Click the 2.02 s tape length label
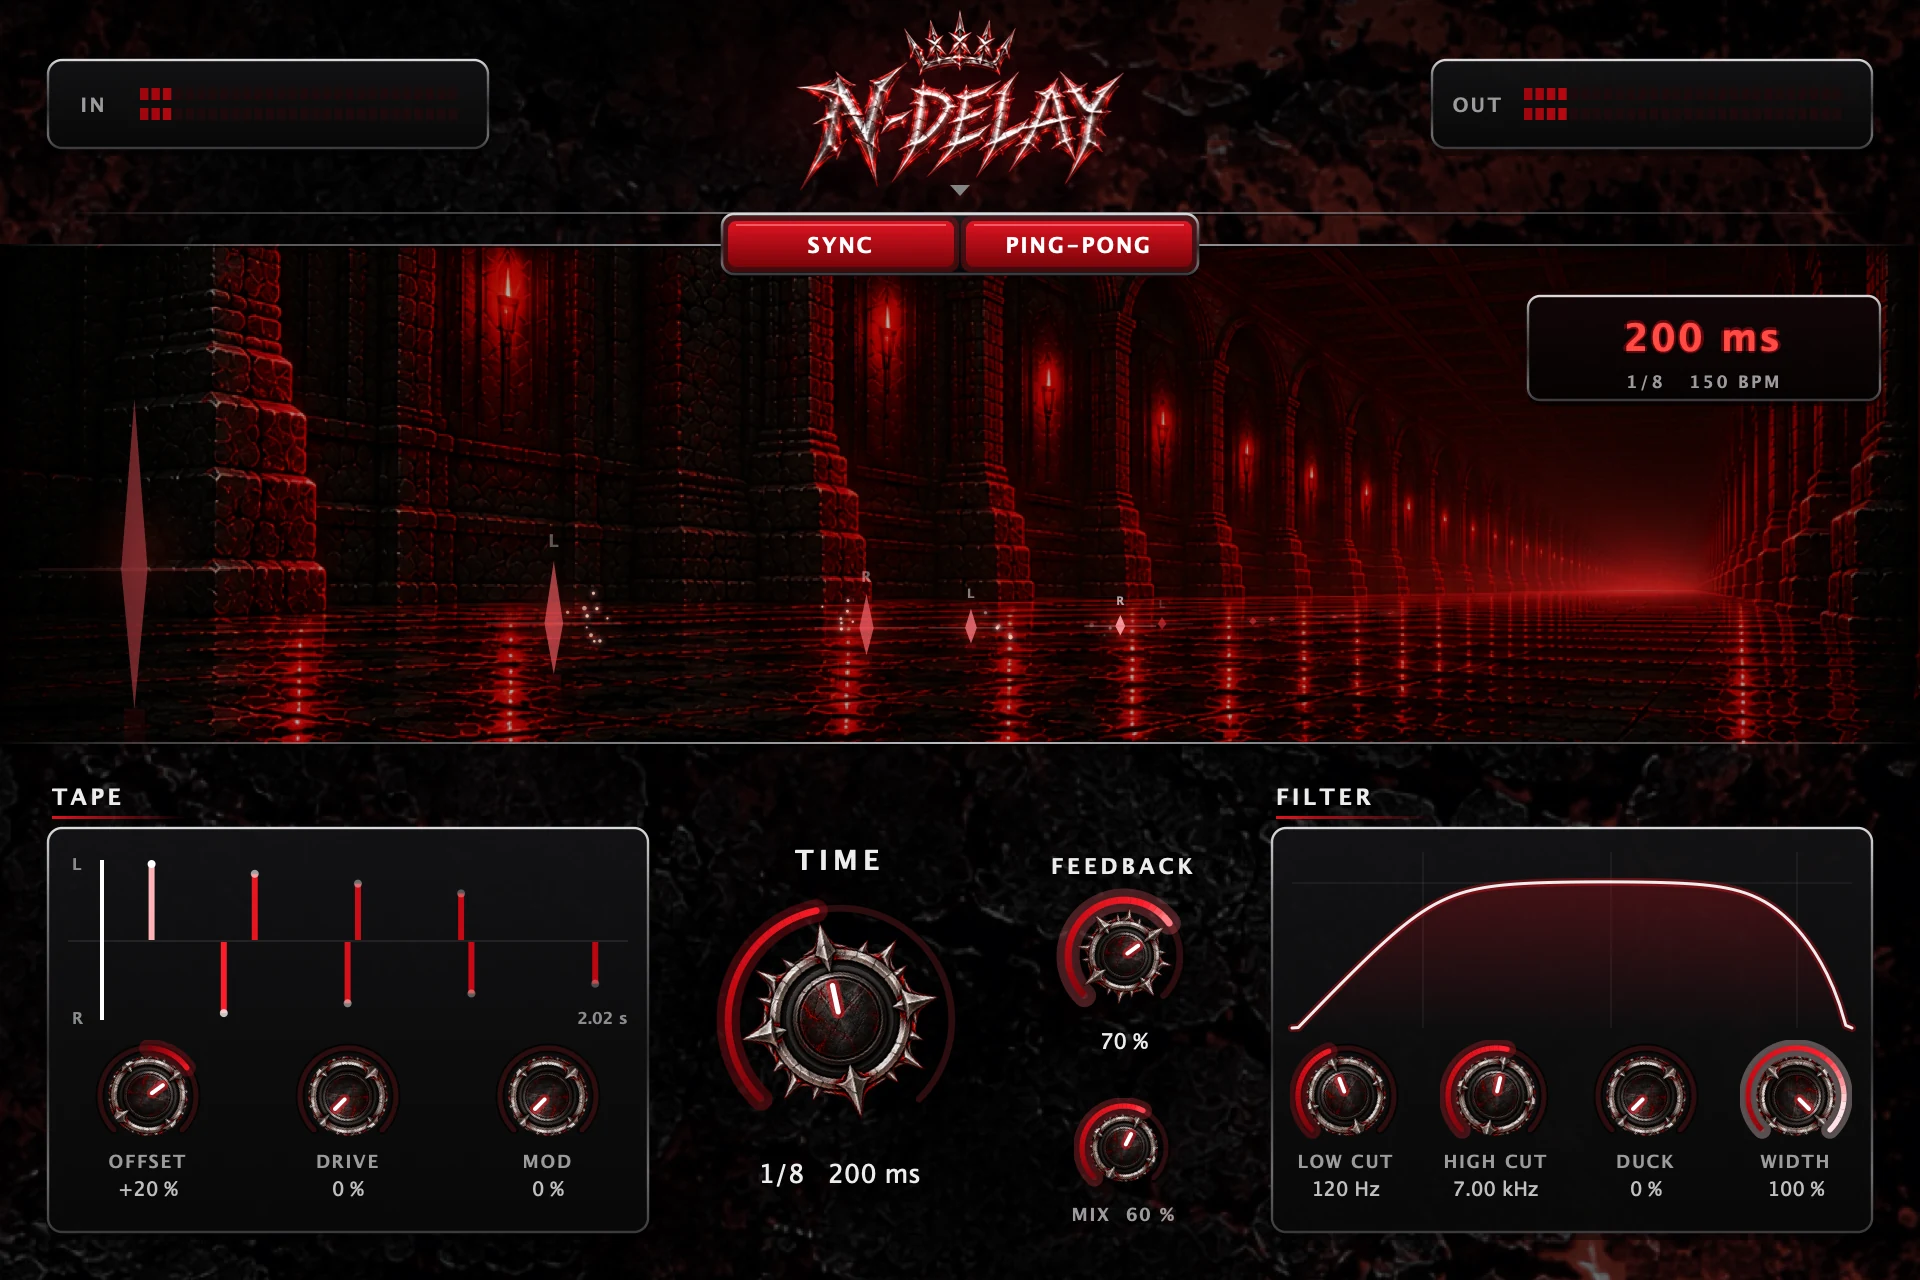Image resolution: width=1920 pixels, height=1280 pixels. [x=602, y=1018]
